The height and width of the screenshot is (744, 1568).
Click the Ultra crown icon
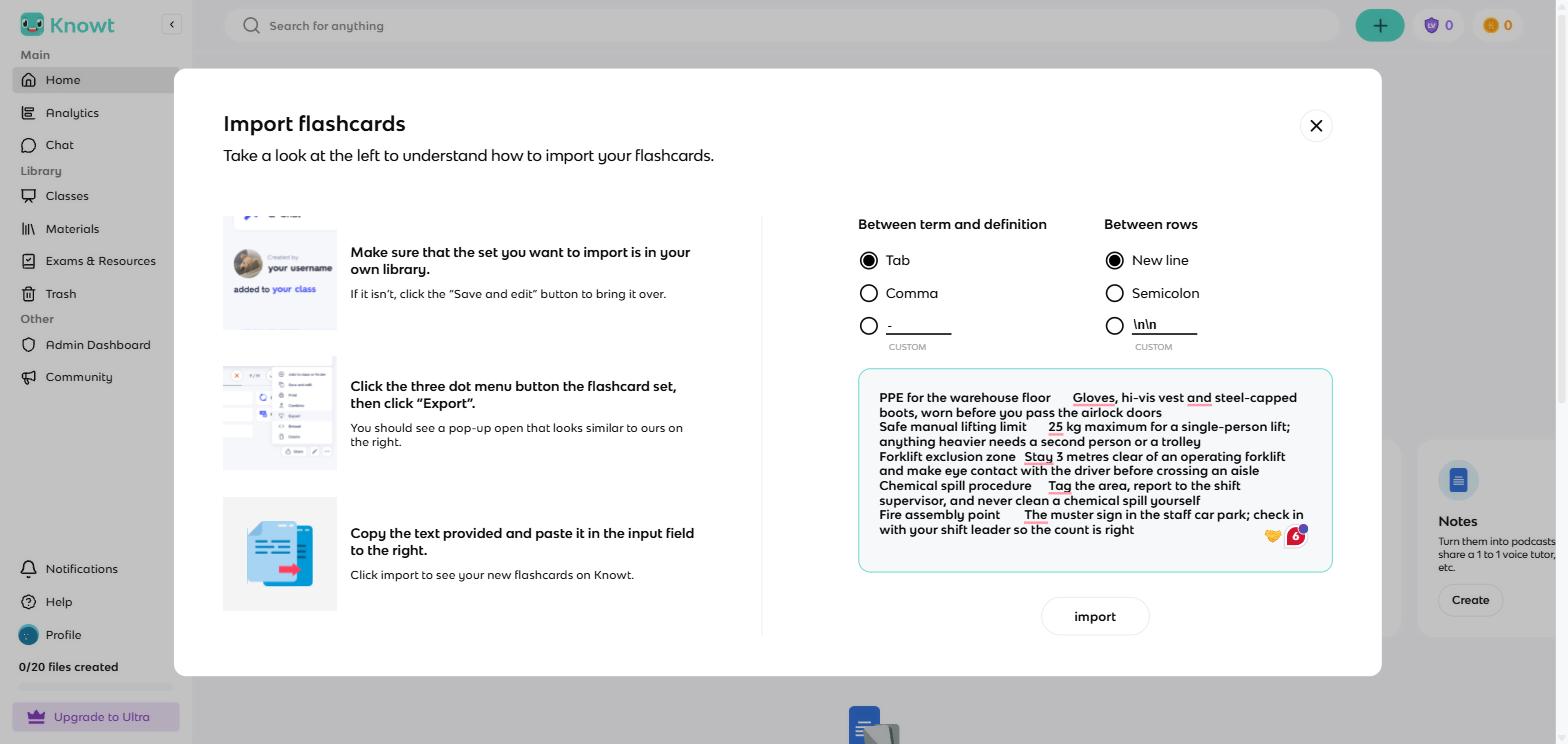click(37, 717)
